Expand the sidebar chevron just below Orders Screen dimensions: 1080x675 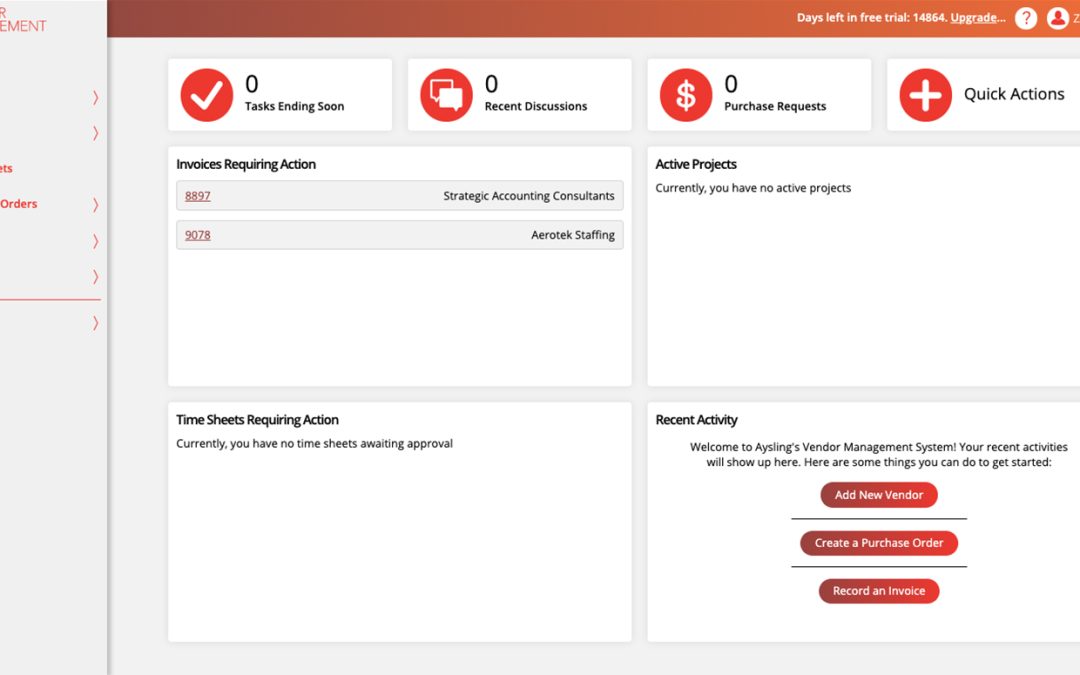coord(96,241)
